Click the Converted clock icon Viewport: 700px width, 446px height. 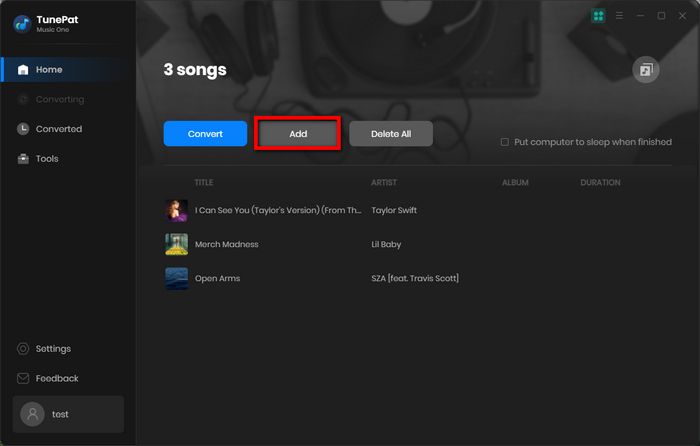(23, 129)
